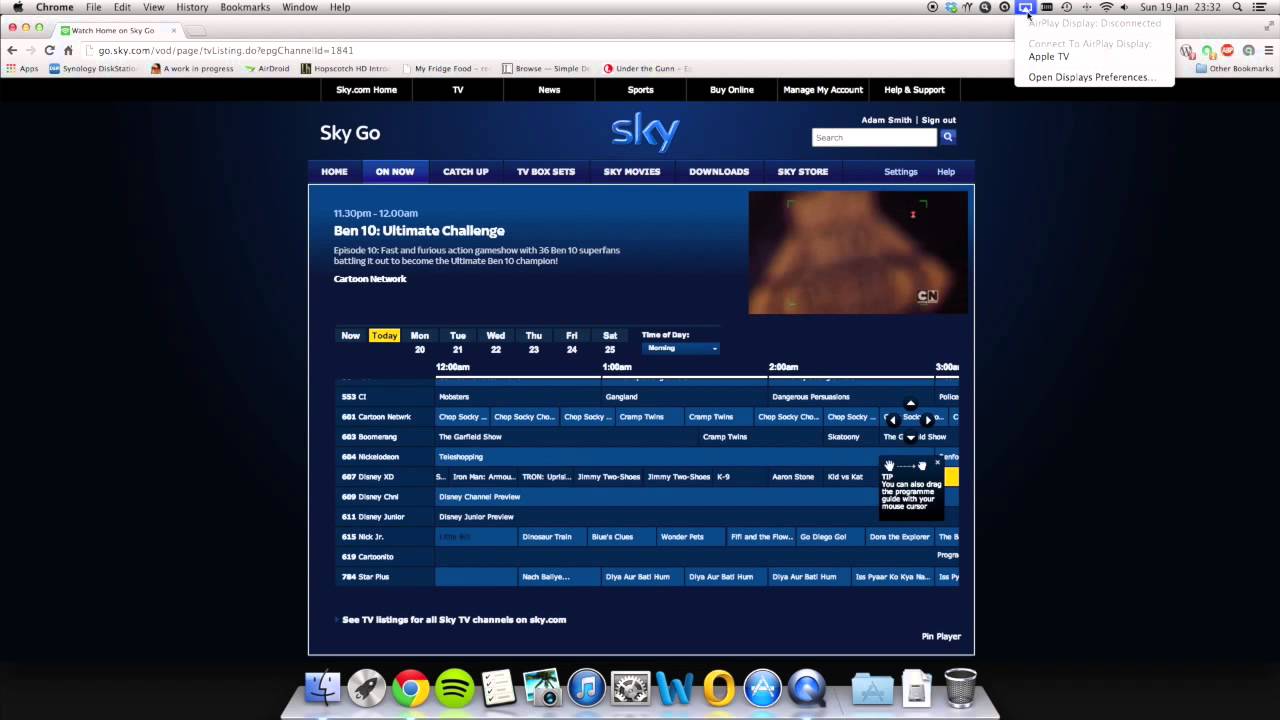Select Sat 25 in the day picker
This screenshot has height=720, width=1280.
tap(610, 342)
